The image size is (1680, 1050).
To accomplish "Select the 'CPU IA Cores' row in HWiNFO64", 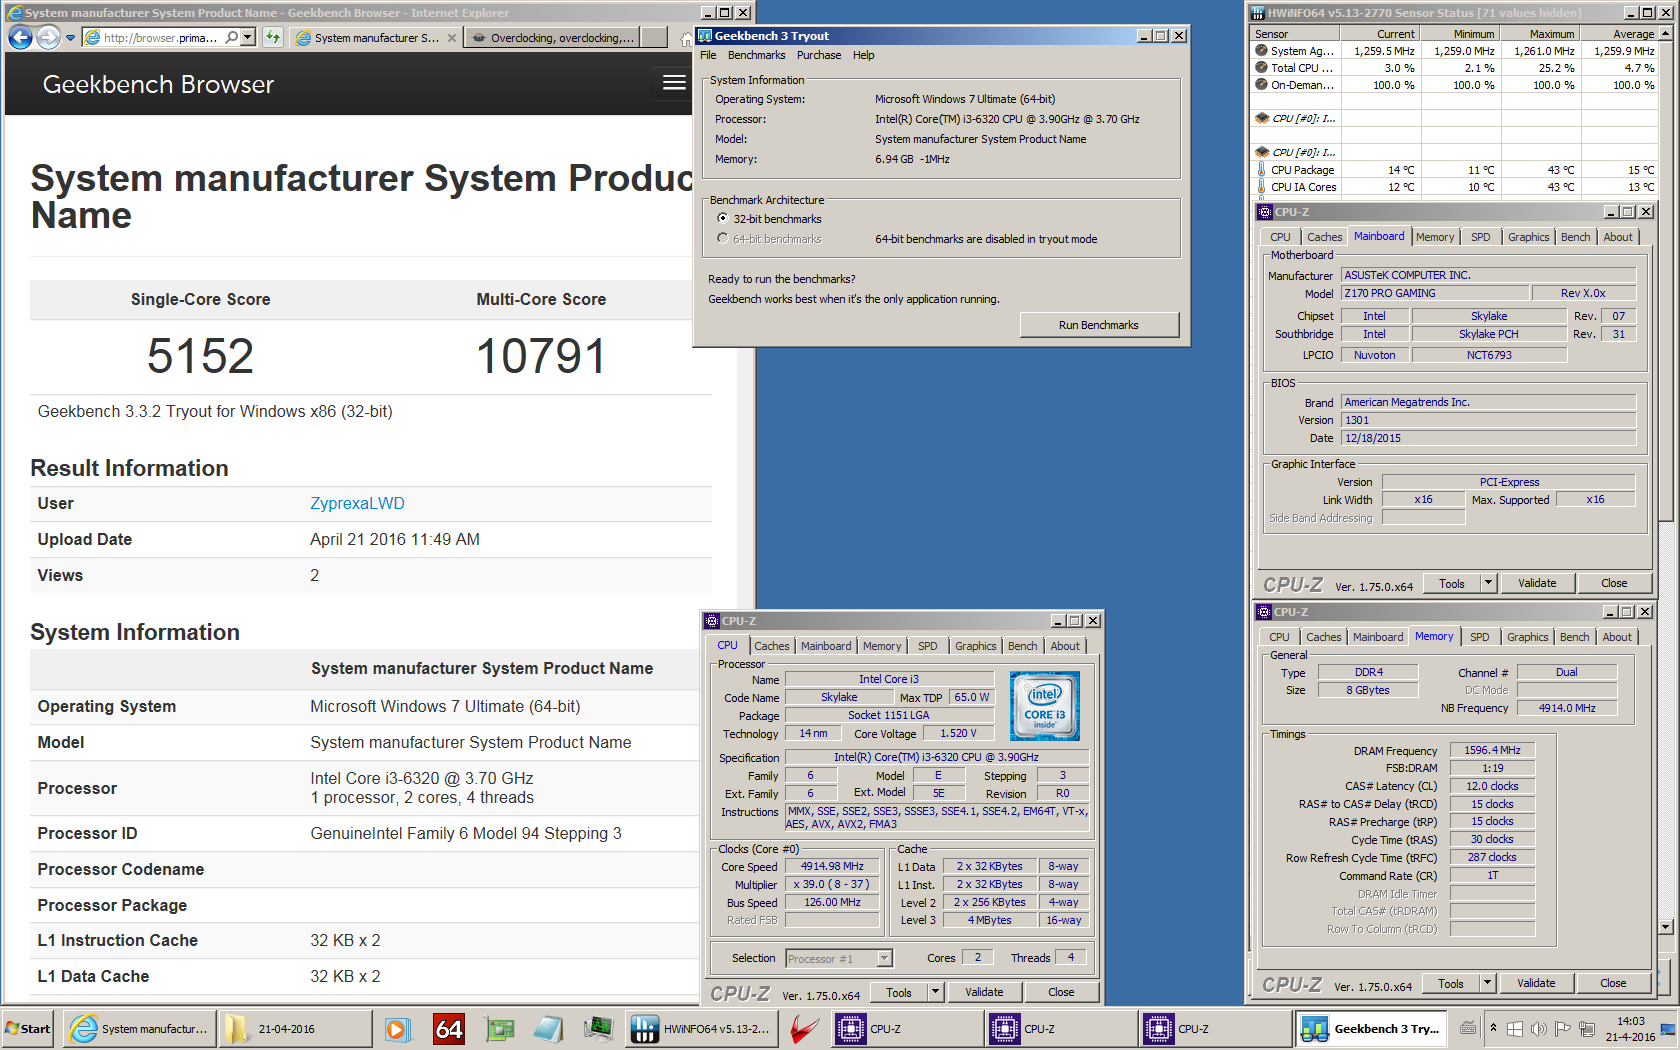I will click(x=1455, y=187).
